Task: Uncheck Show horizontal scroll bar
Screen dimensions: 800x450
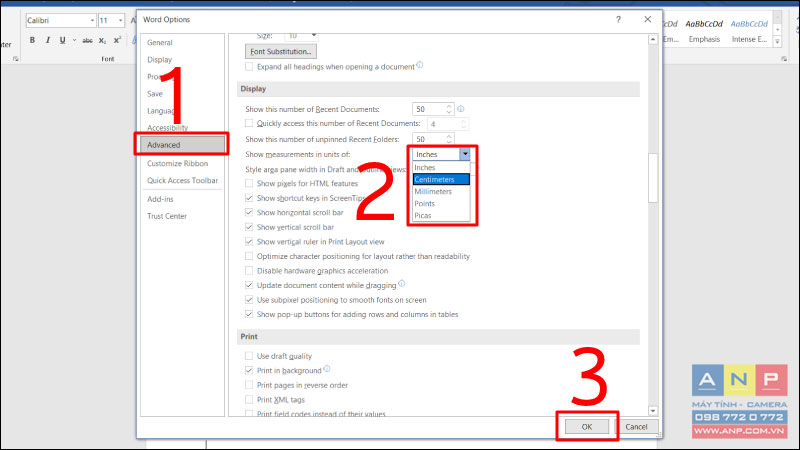Action: (249, 212)
